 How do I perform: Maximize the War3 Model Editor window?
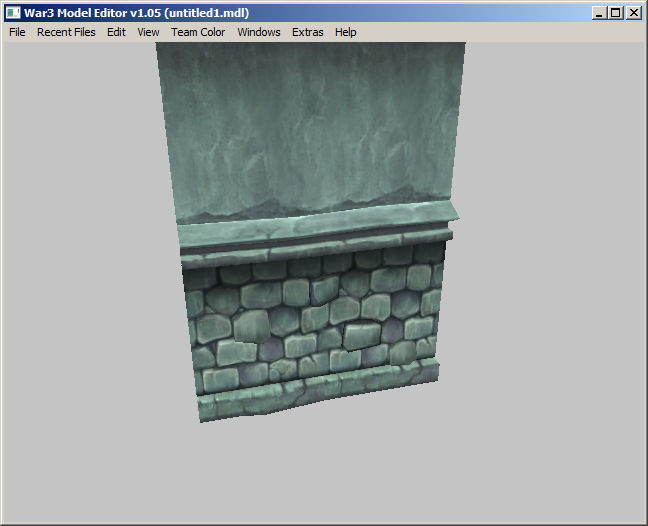click(615, 13)
